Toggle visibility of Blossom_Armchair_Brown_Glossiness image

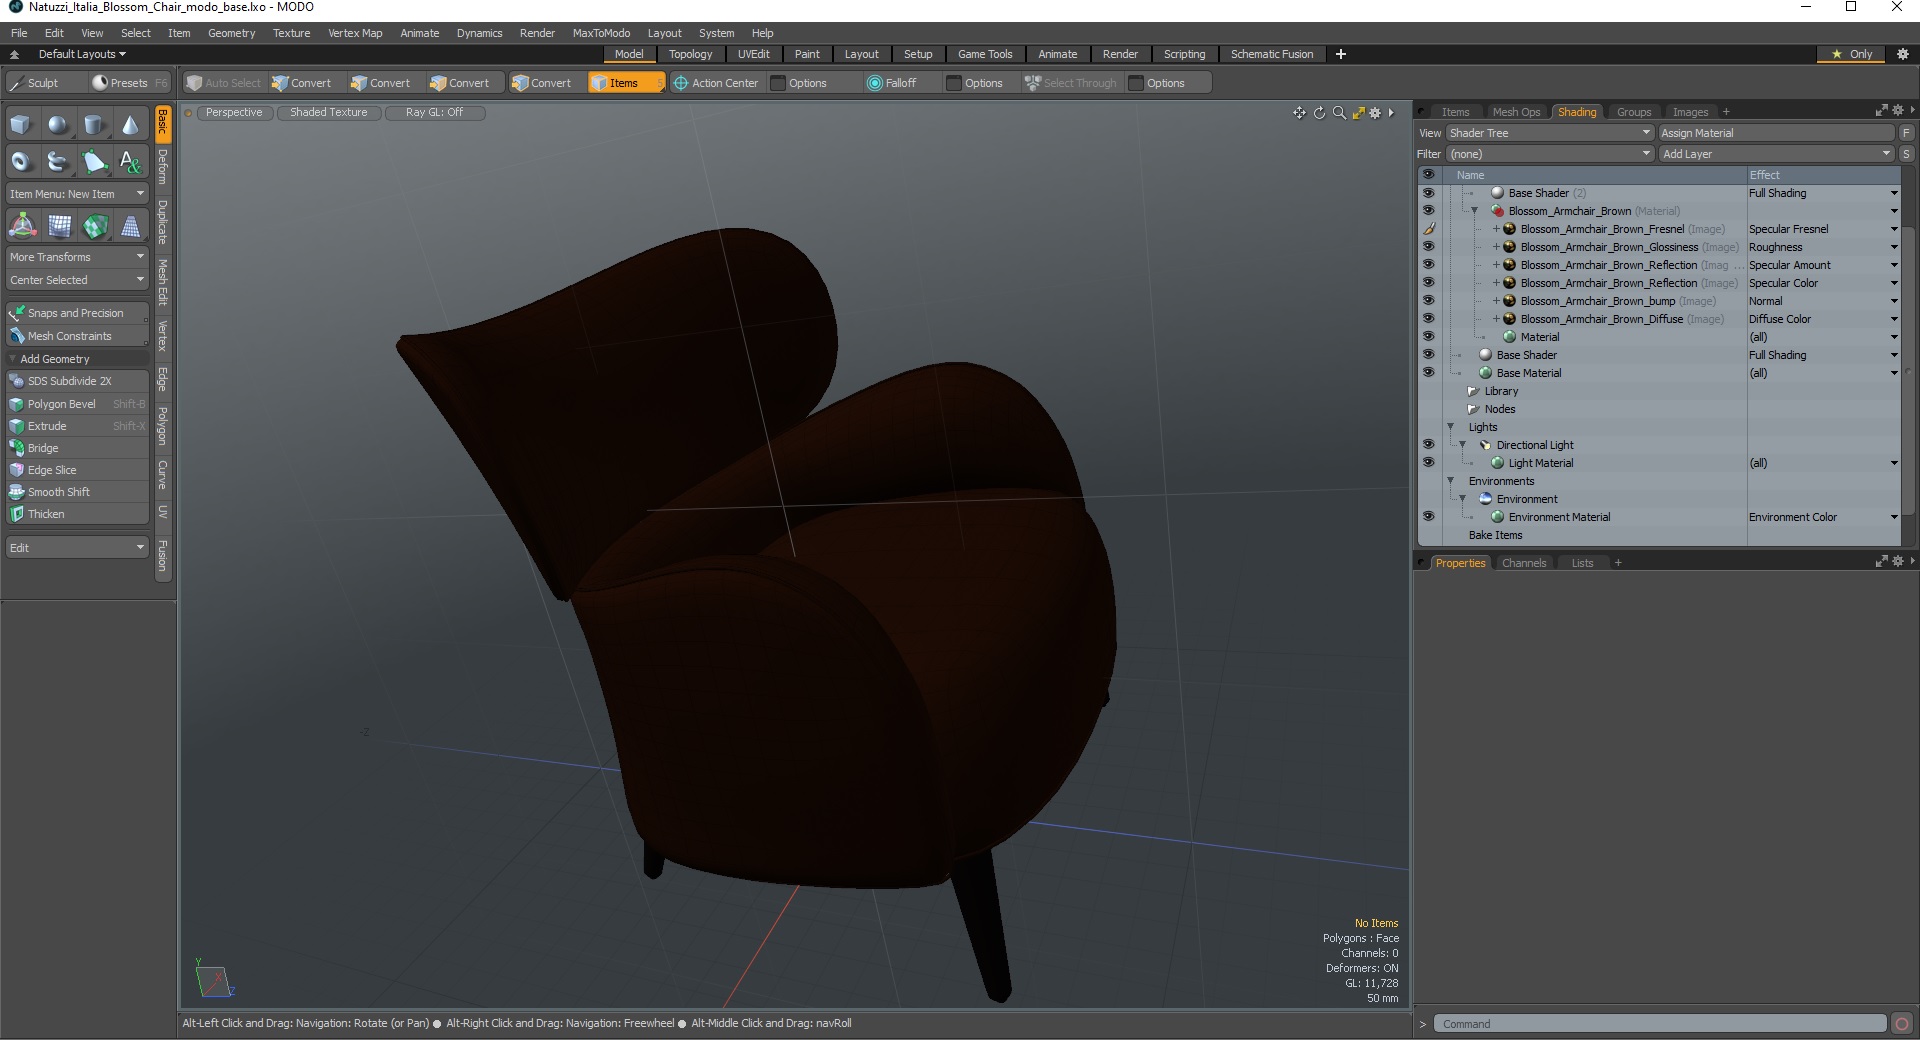click(1428, 247)
